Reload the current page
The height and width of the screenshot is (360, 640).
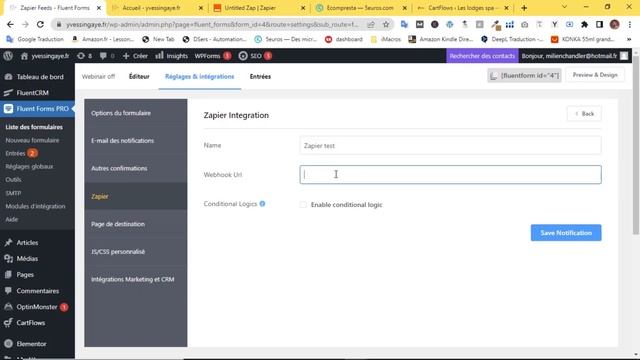pos(40,24)
